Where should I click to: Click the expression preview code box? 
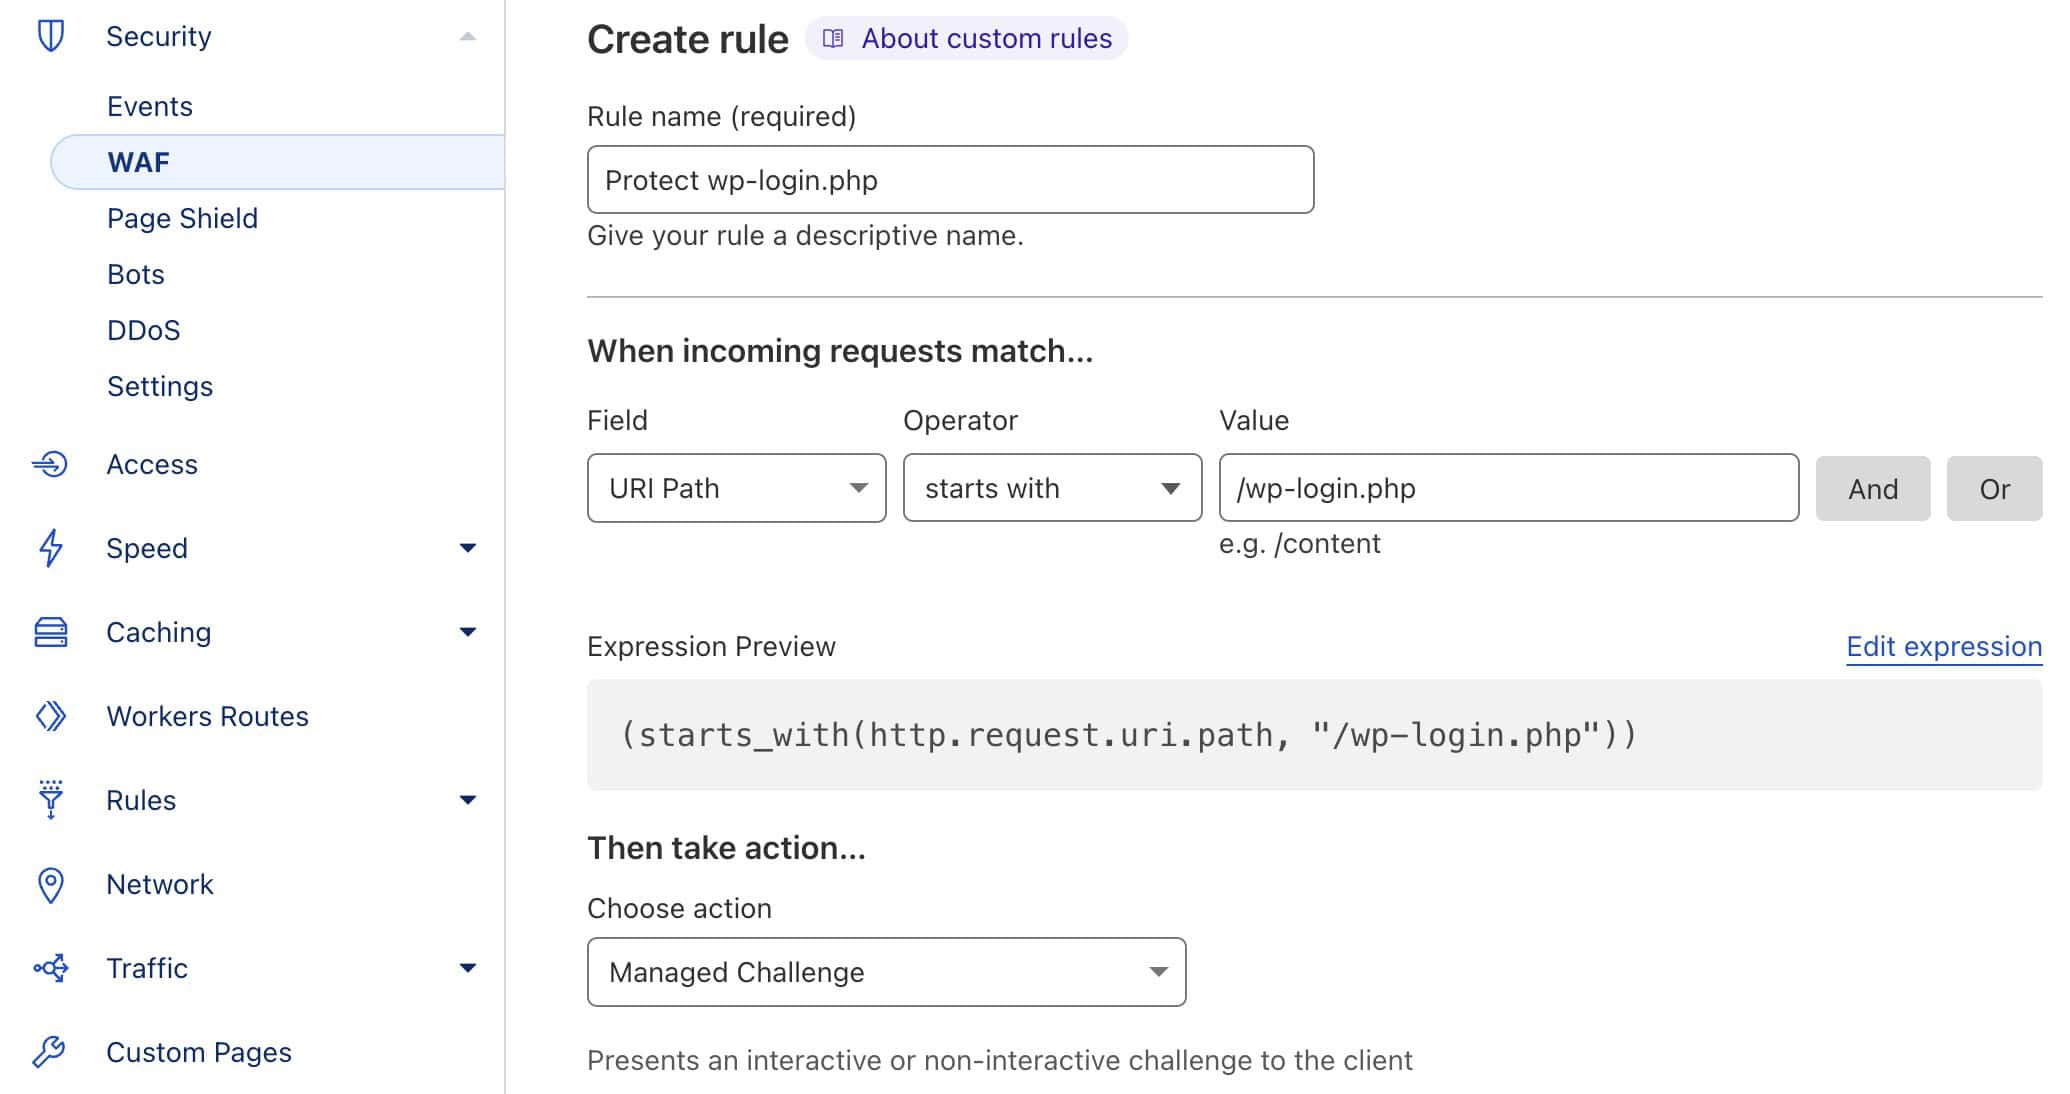1314,735
